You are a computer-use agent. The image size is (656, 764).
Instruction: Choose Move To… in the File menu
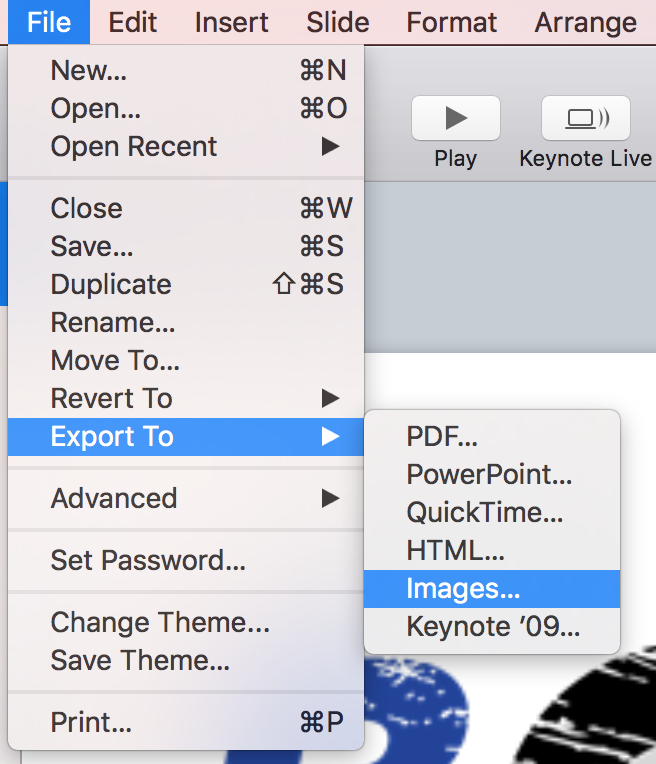tap(186, 361)
